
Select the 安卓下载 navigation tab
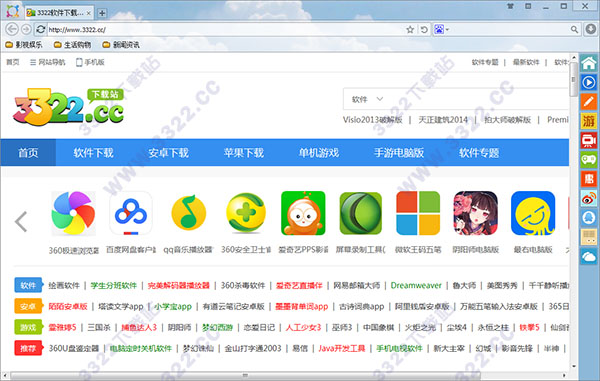coord(168,153)
